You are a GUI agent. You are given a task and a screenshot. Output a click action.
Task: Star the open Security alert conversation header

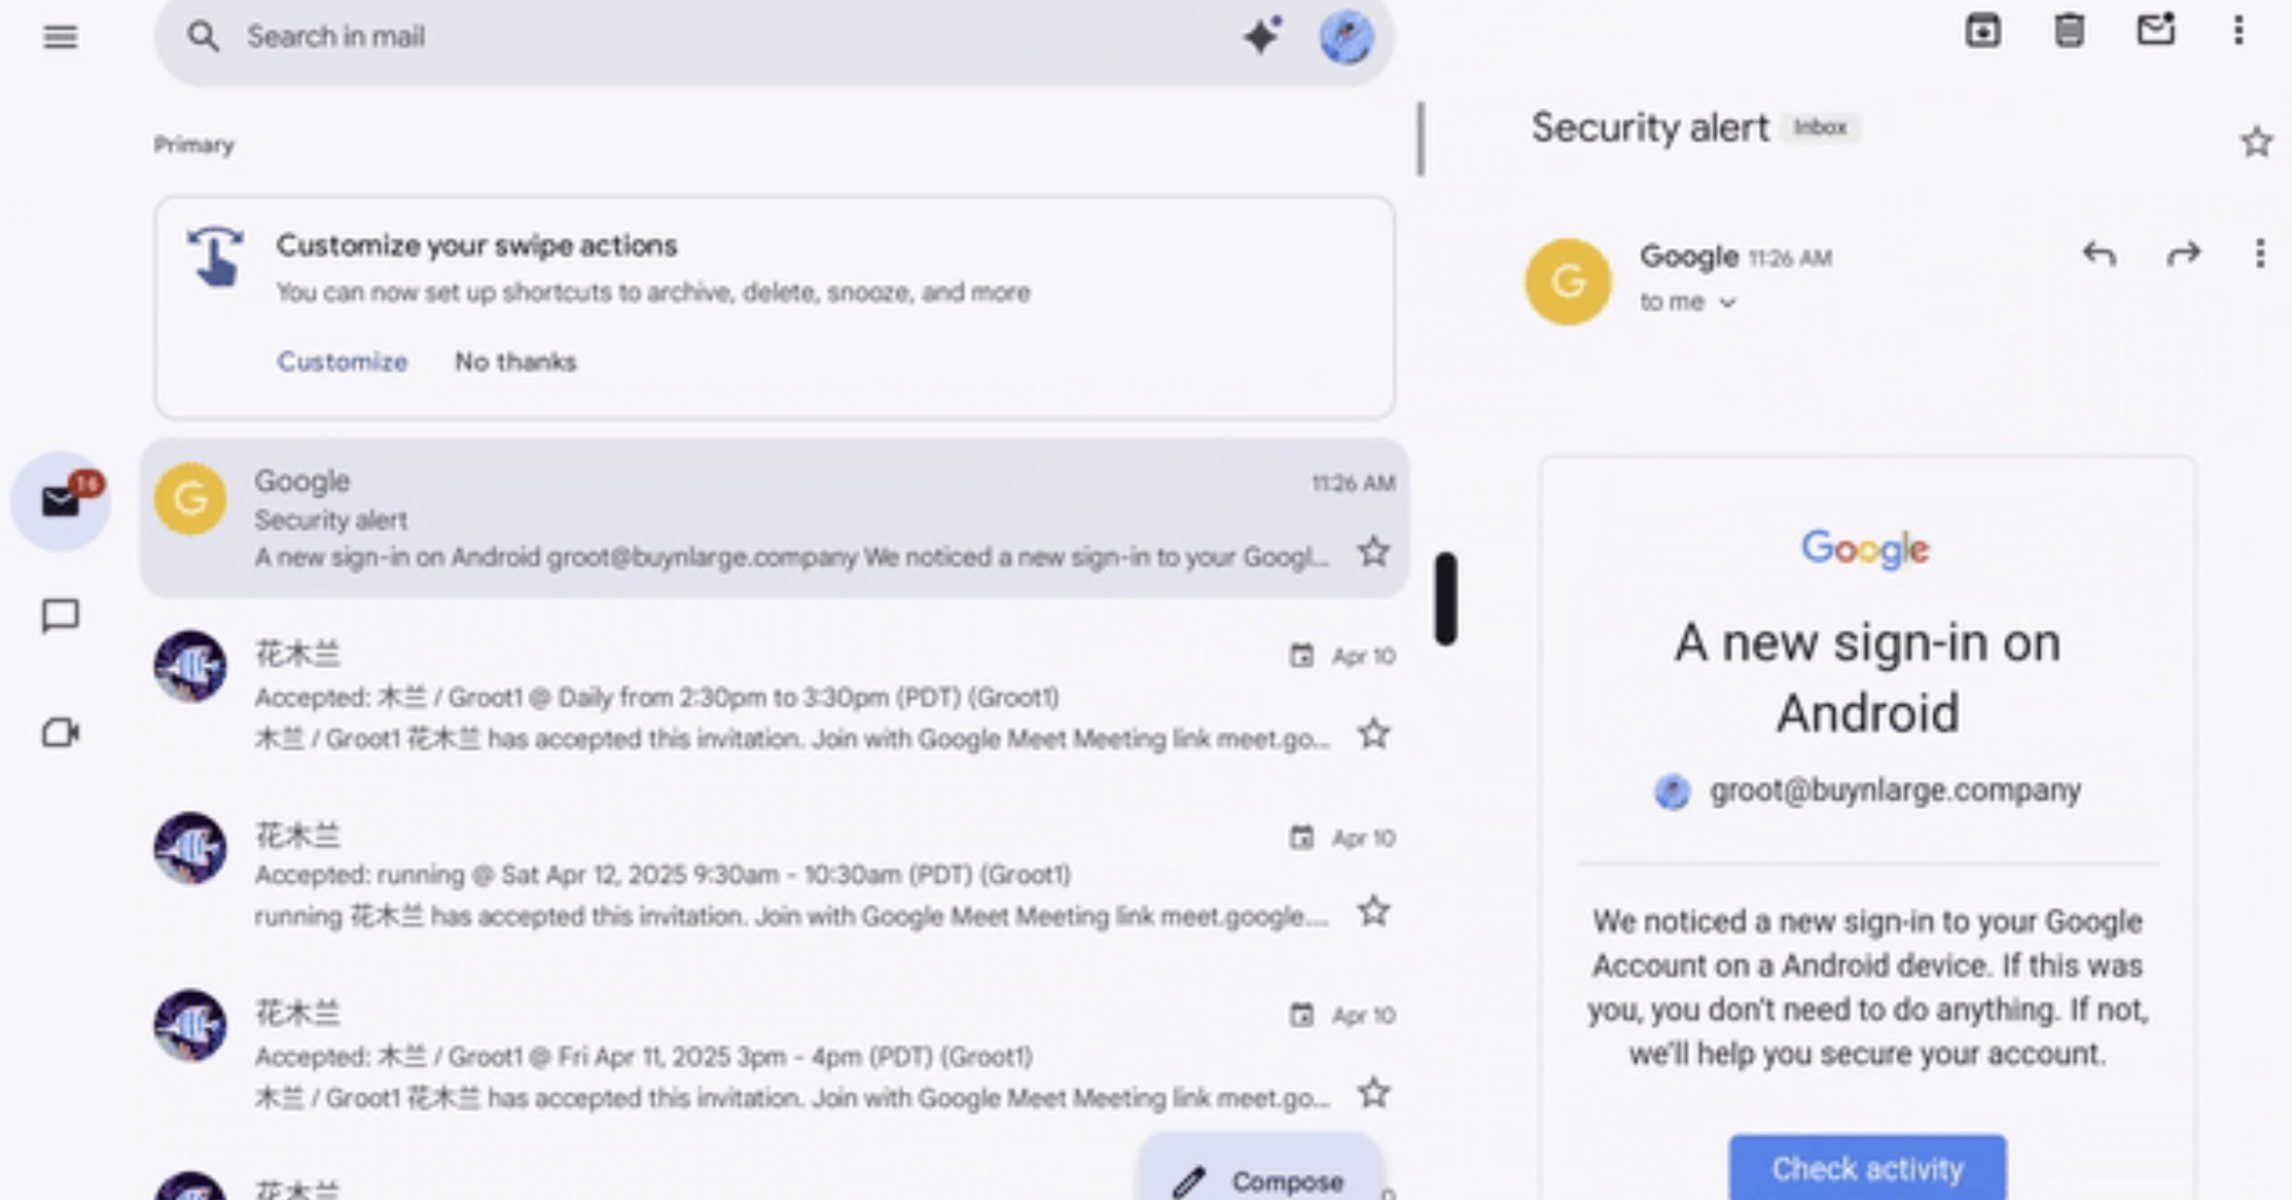click(2256, 142)
